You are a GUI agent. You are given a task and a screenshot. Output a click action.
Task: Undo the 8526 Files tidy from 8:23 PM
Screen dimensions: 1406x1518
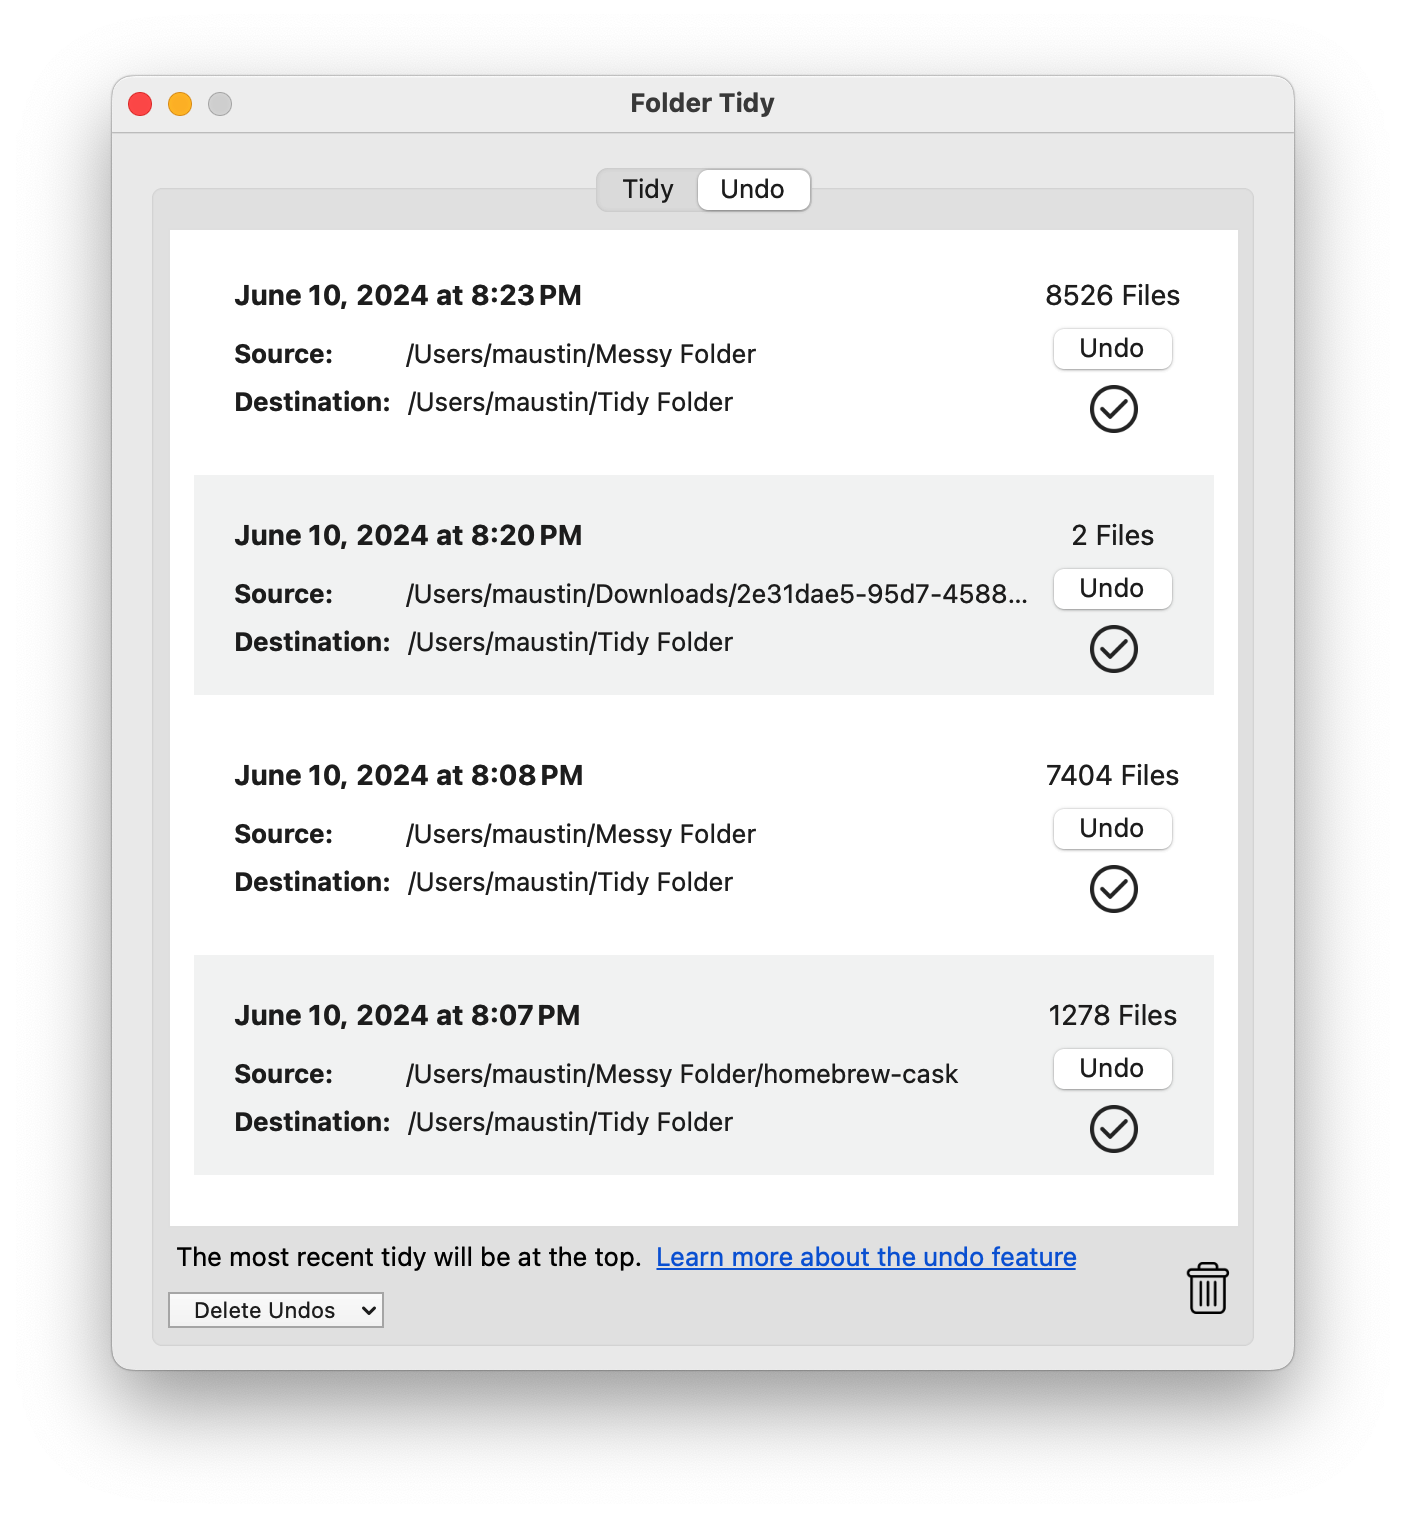point(1112,348)
